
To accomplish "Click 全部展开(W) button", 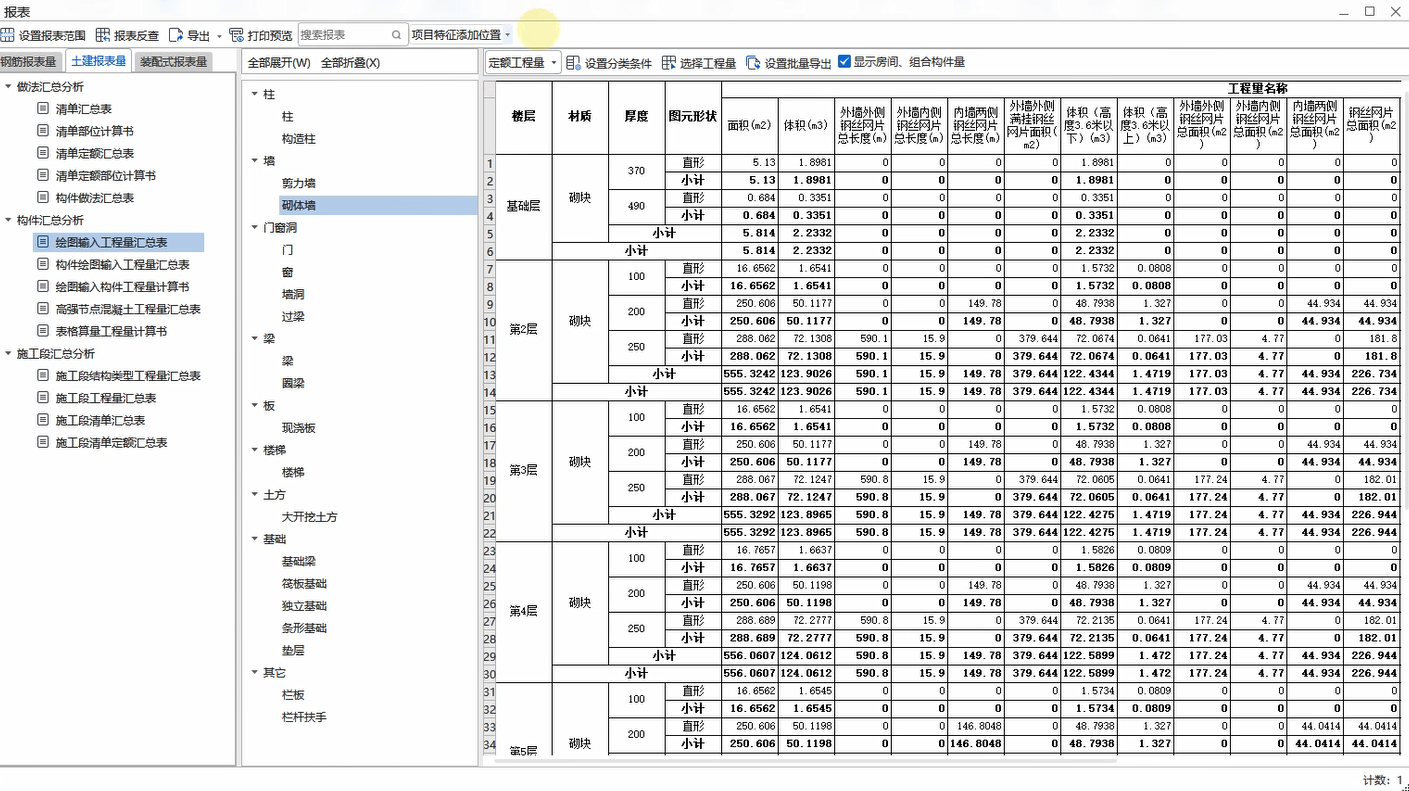I will [x=279, y=62].
